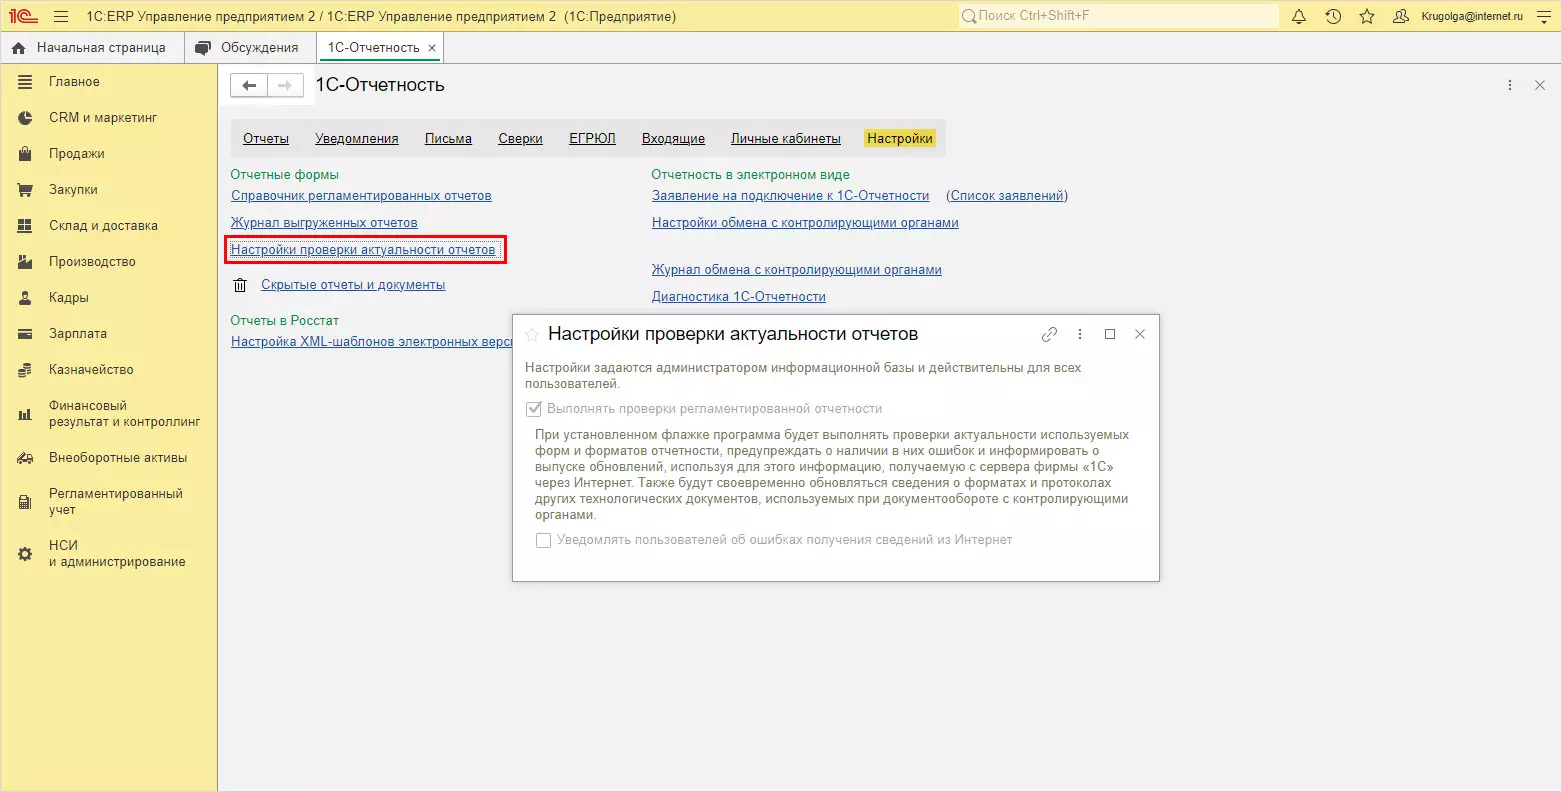Screen dimensions: 1562x792
Task: Click the notifications bell icon
Action: pyautogui.click(x=1299, y=16)
